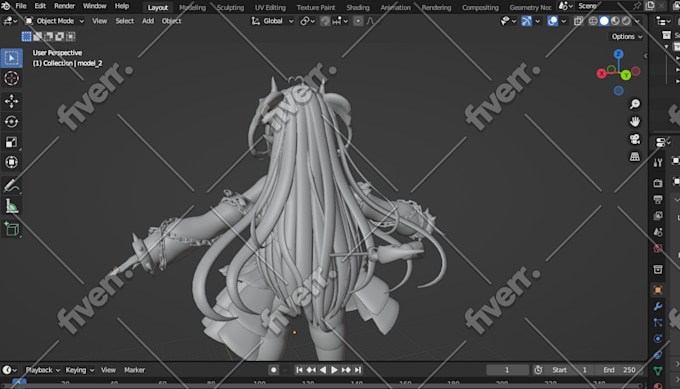This screenshot has width=680, height=389.
Task: Open gizmo settings dropdown arrow
Action: 538,21
